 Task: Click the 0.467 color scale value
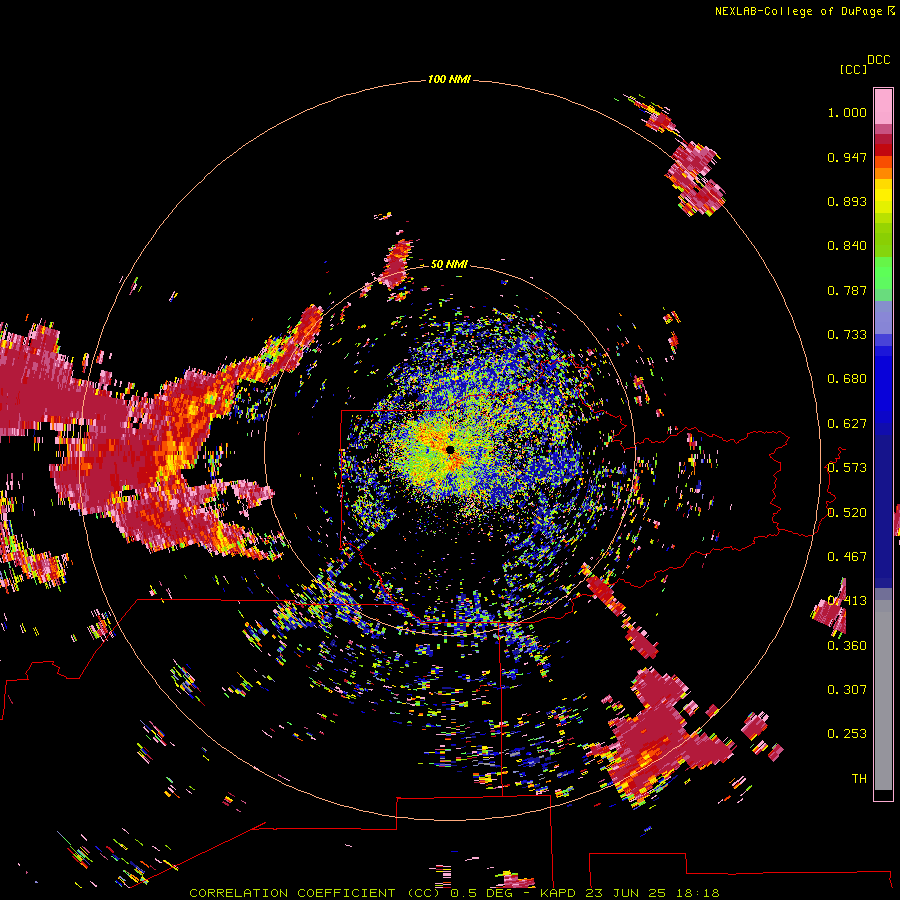(847, 557)
